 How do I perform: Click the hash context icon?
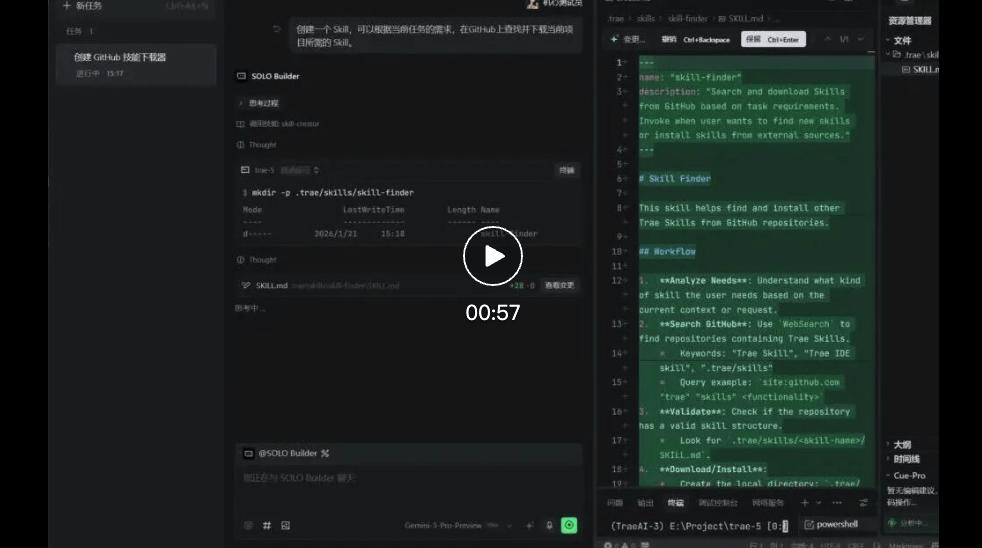coord(267,525)
